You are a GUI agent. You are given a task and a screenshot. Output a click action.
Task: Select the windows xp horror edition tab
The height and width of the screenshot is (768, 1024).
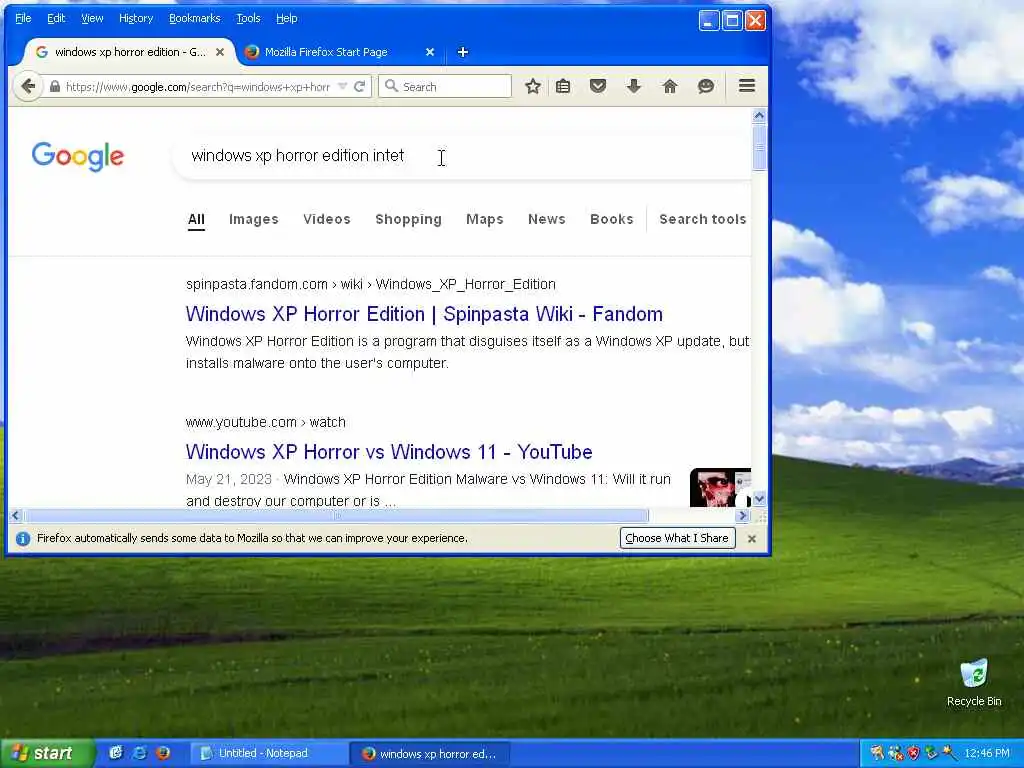click(129, 52)
